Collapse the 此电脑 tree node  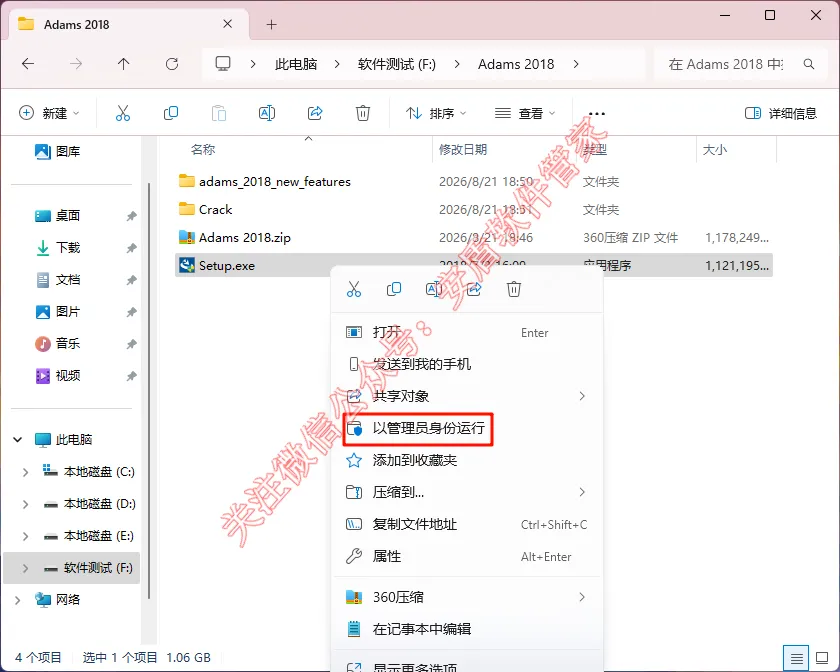click(x=18, y=439)
